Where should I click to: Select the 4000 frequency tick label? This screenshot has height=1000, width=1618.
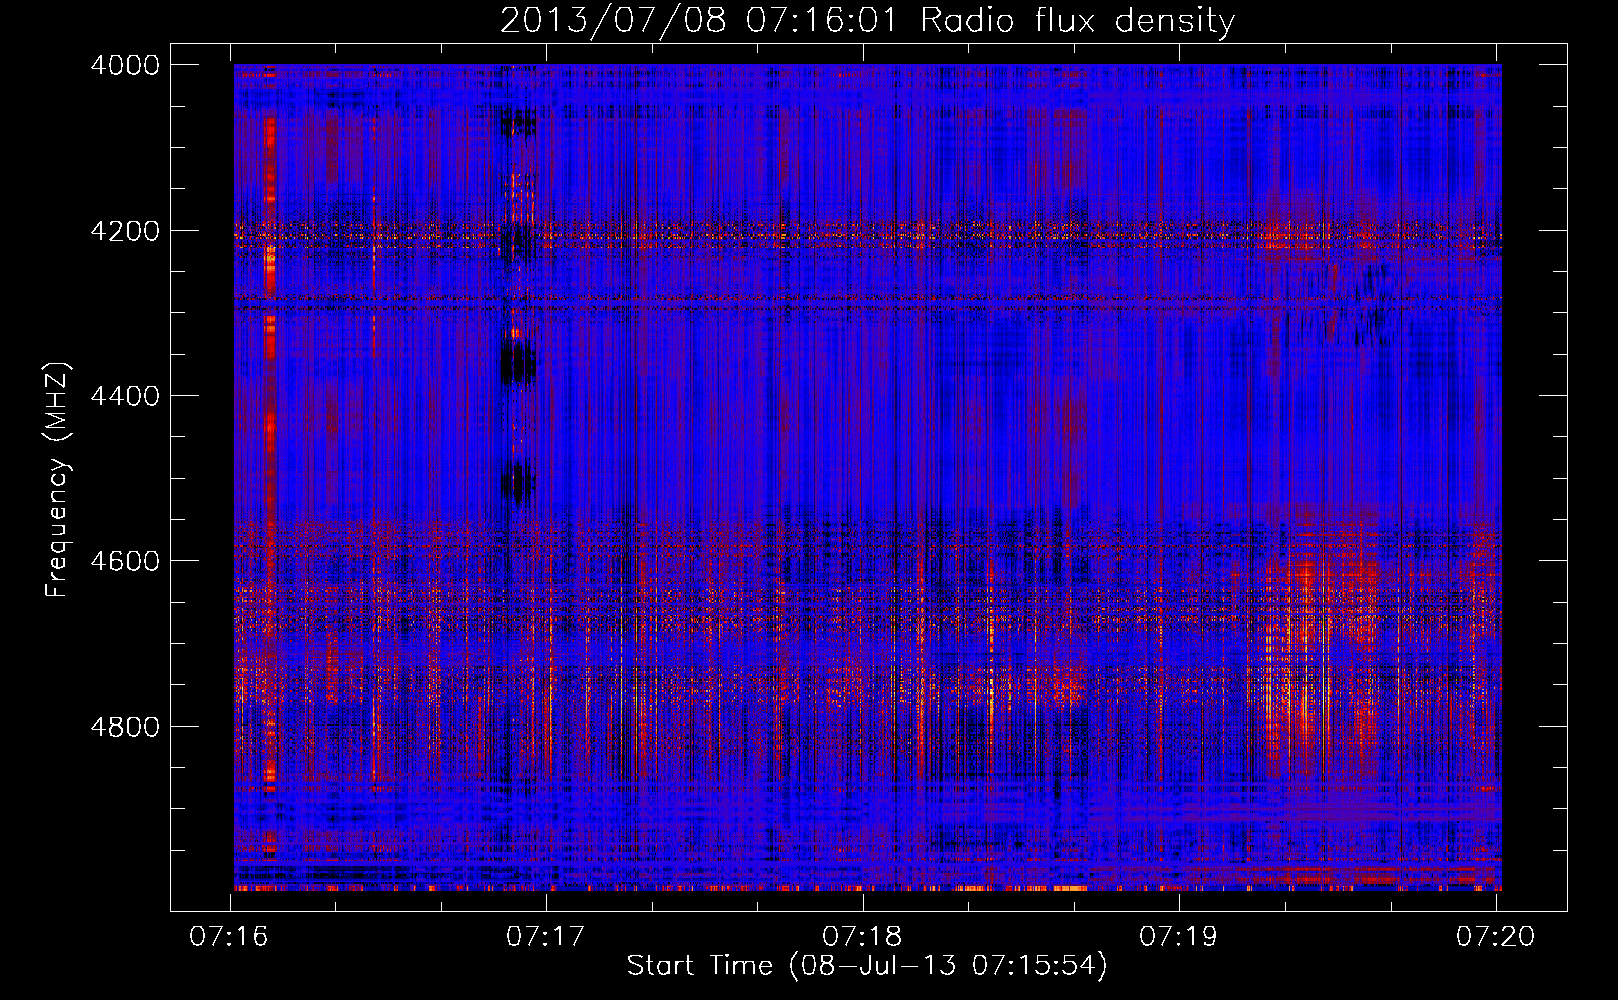tap(125, 65)
